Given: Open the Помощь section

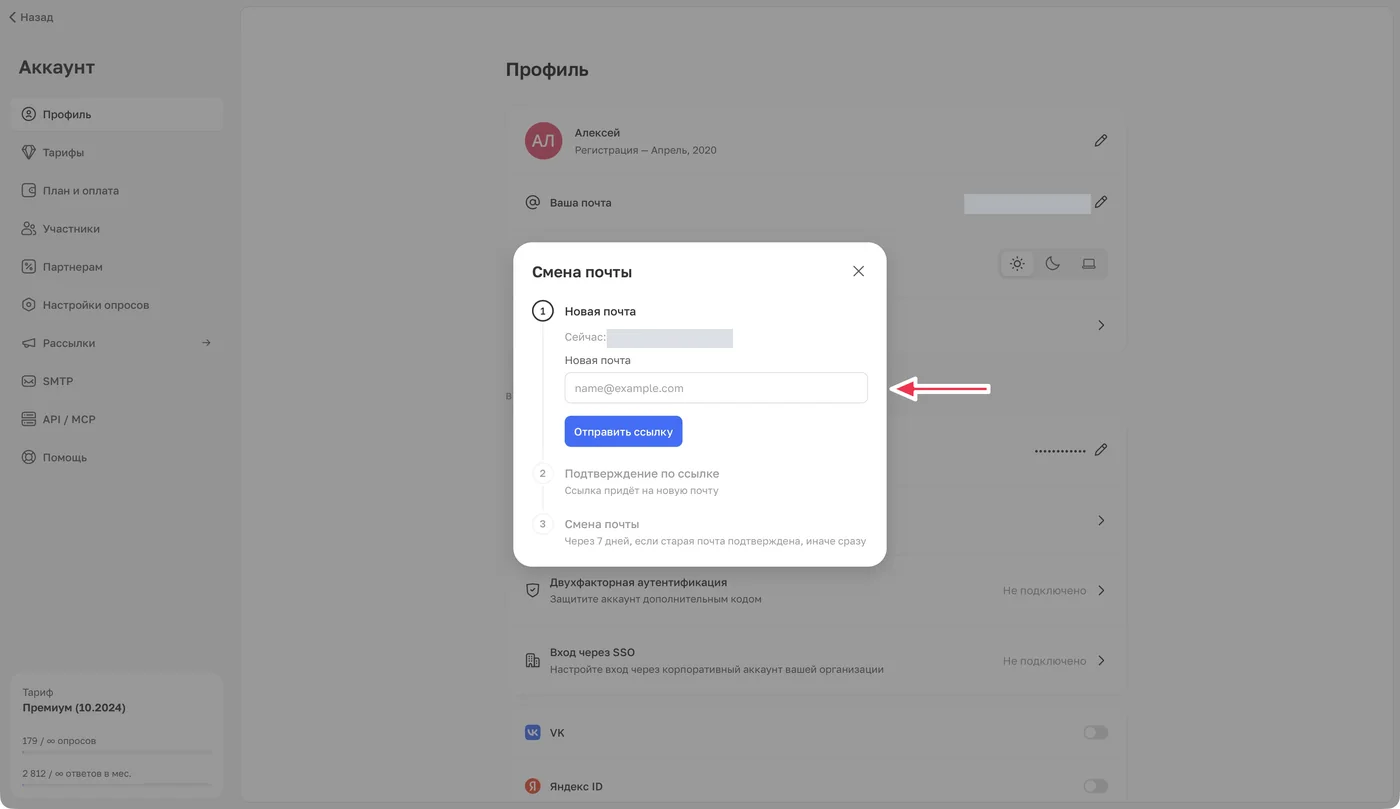Looking at the screenshot, I should (x=117, y=457).
